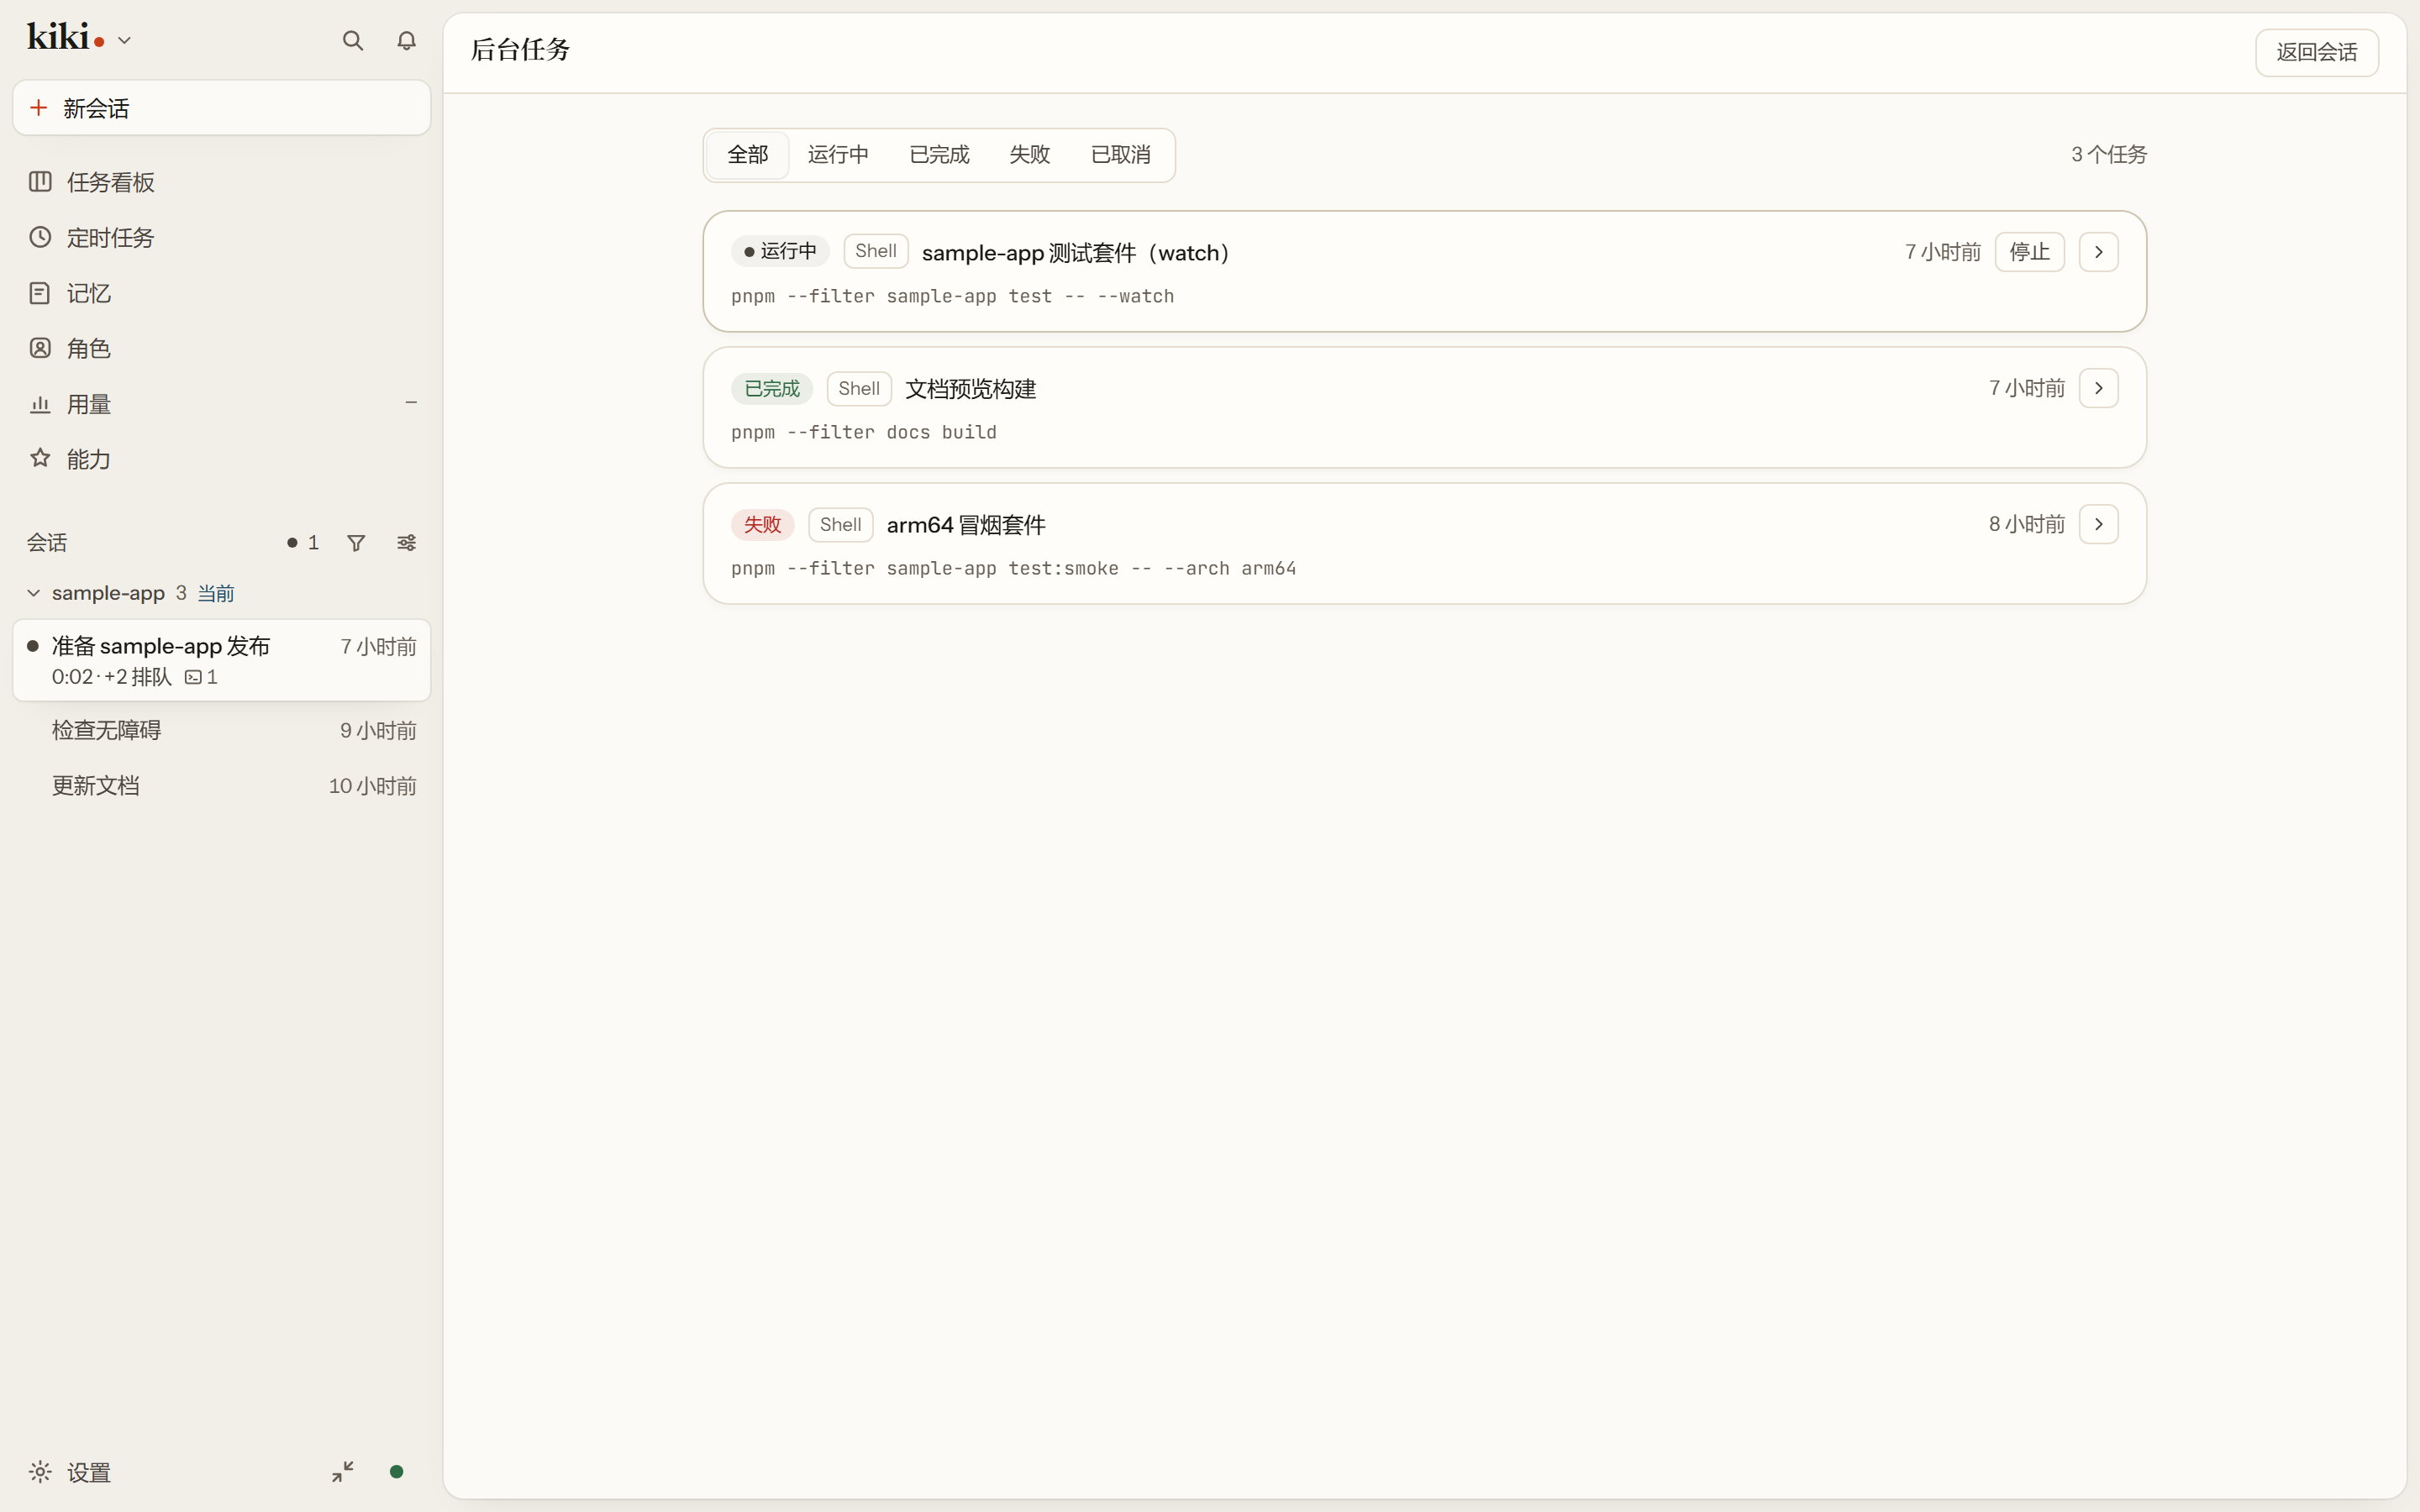Switch to 已完成 filter tab
2420x1512 pixels.
pyautogui.click(x=939, y=155)
